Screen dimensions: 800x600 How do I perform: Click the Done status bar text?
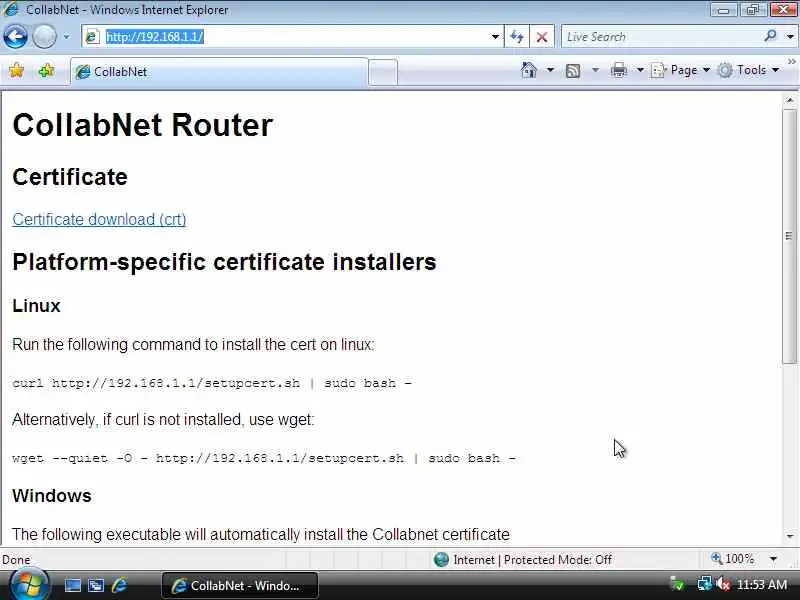(16, 560)
